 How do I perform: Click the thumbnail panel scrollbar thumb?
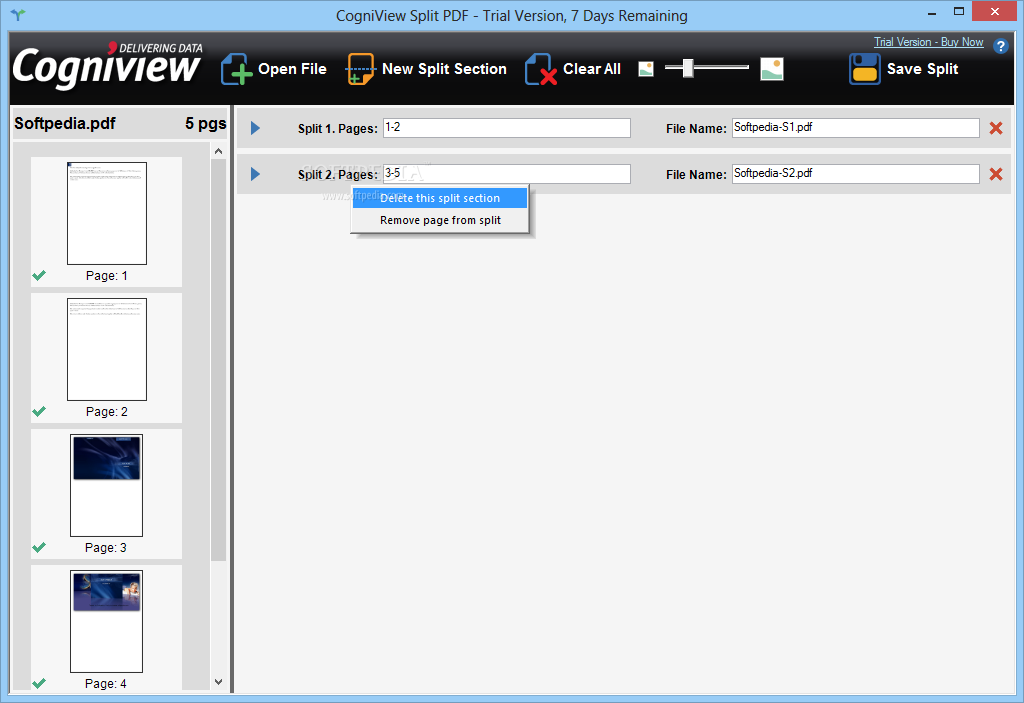point(219,360)
